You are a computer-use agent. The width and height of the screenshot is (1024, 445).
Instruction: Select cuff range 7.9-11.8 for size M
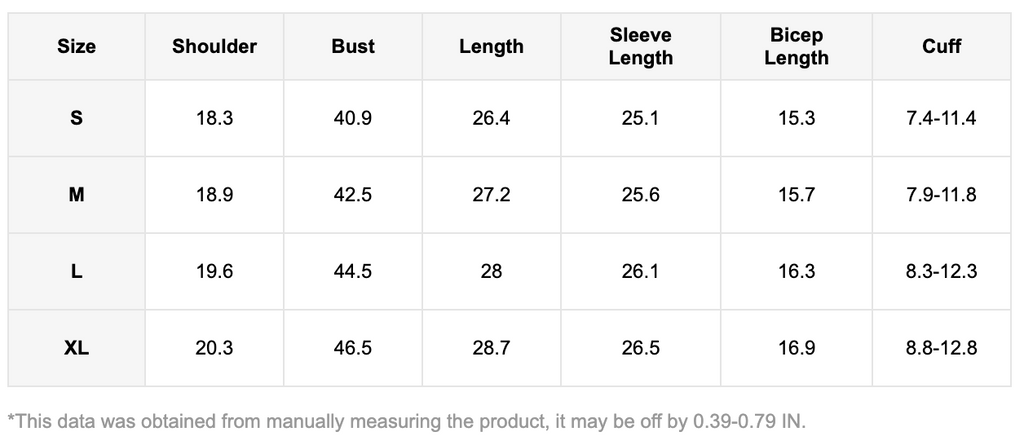point(941,195)
